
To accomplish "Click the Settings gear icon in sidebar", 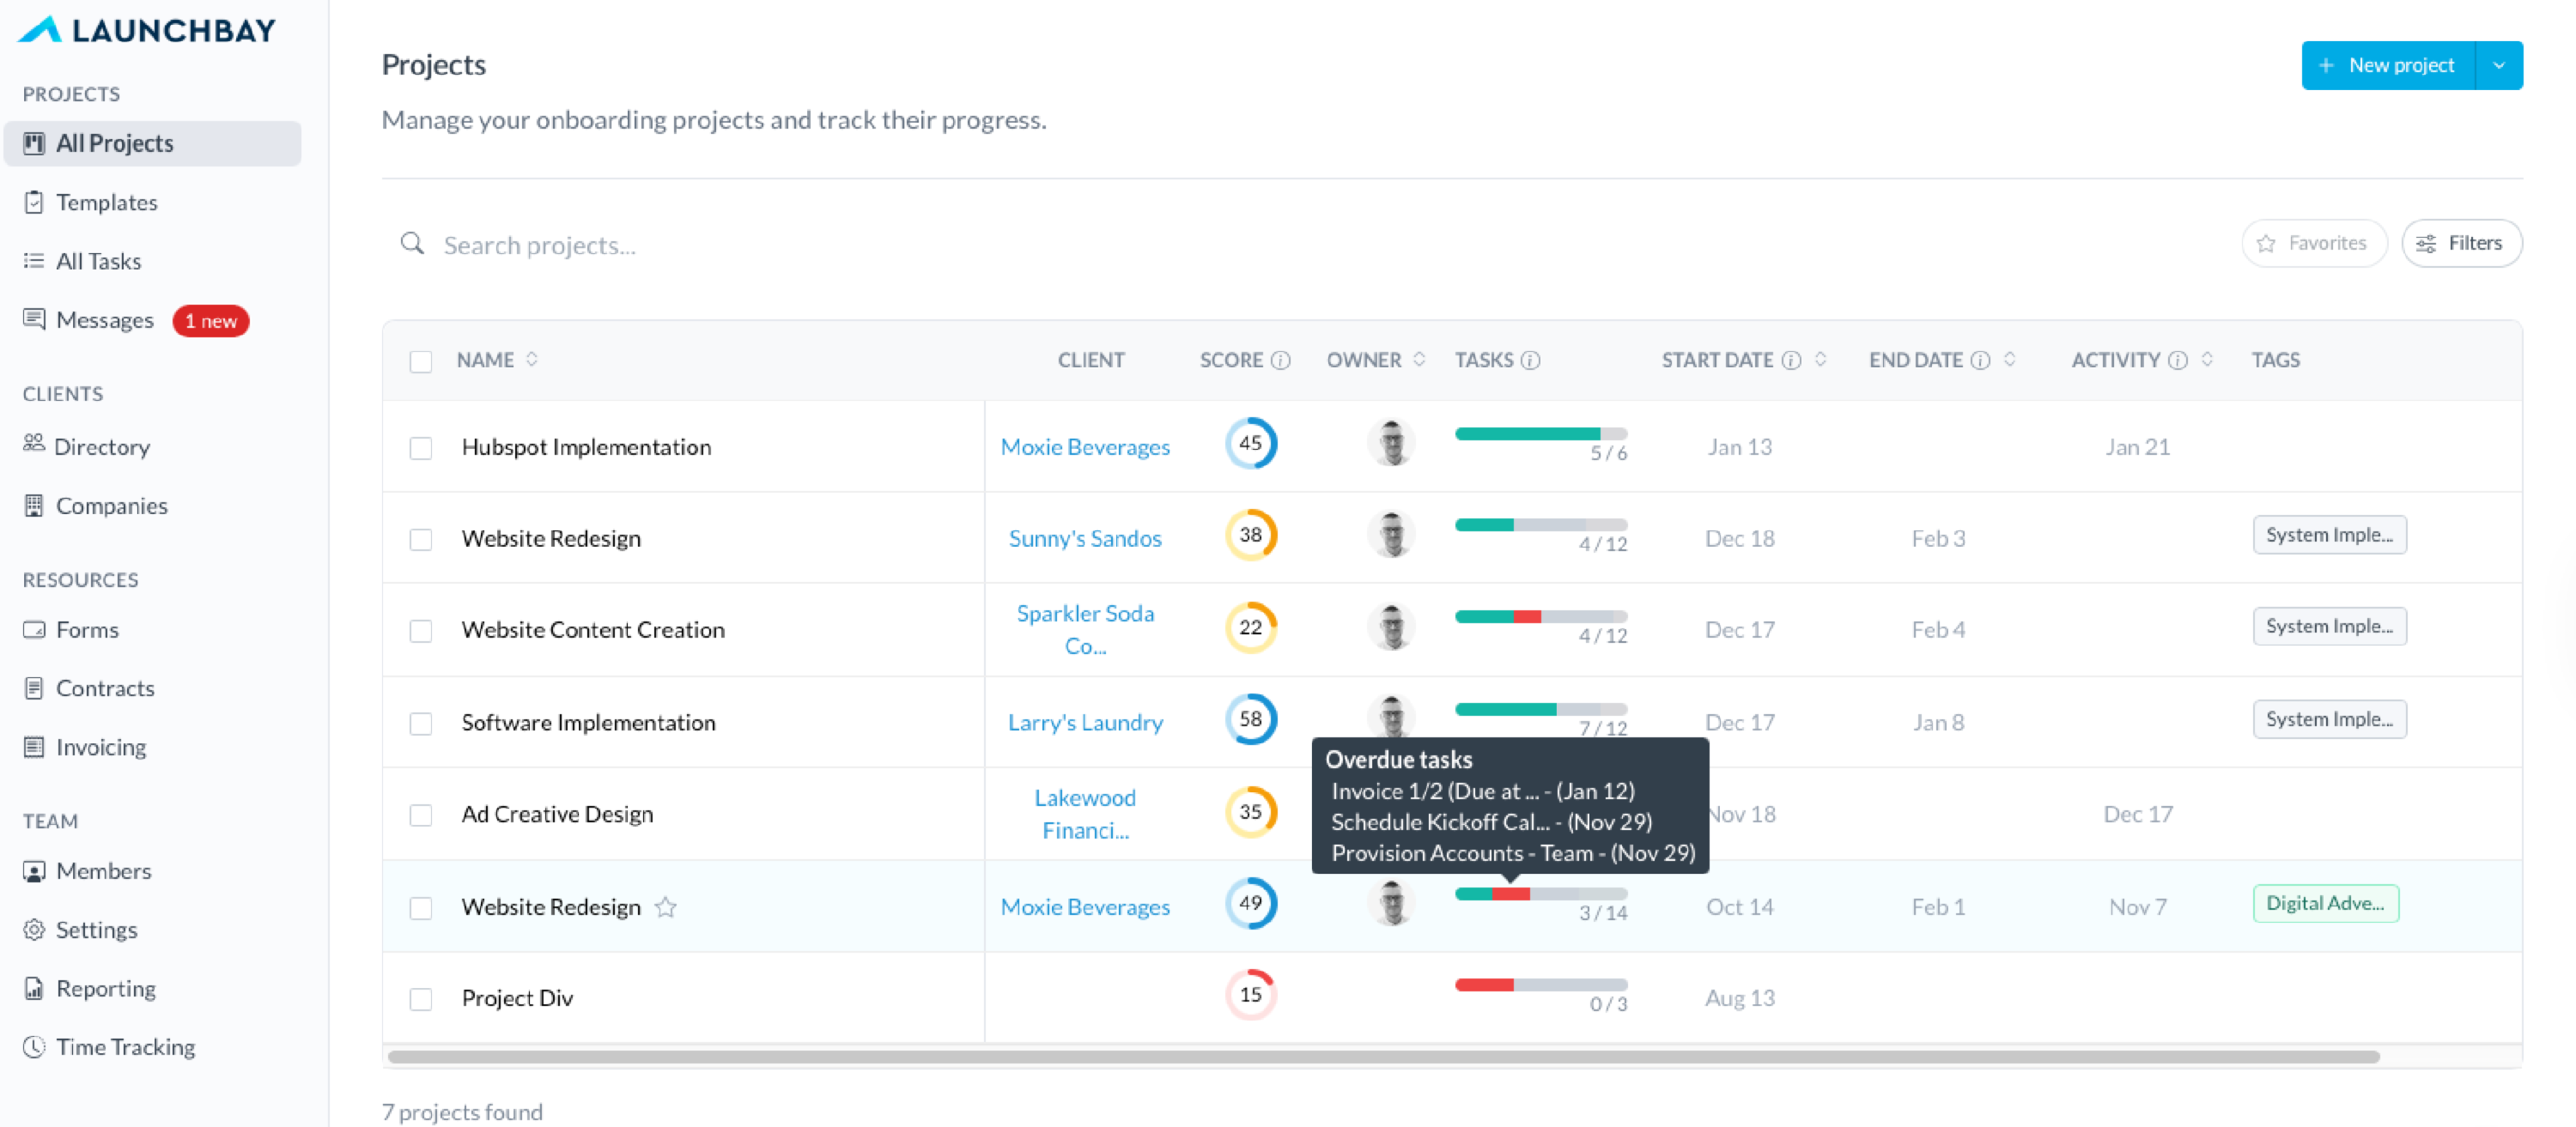I will [x=34, y=930].
